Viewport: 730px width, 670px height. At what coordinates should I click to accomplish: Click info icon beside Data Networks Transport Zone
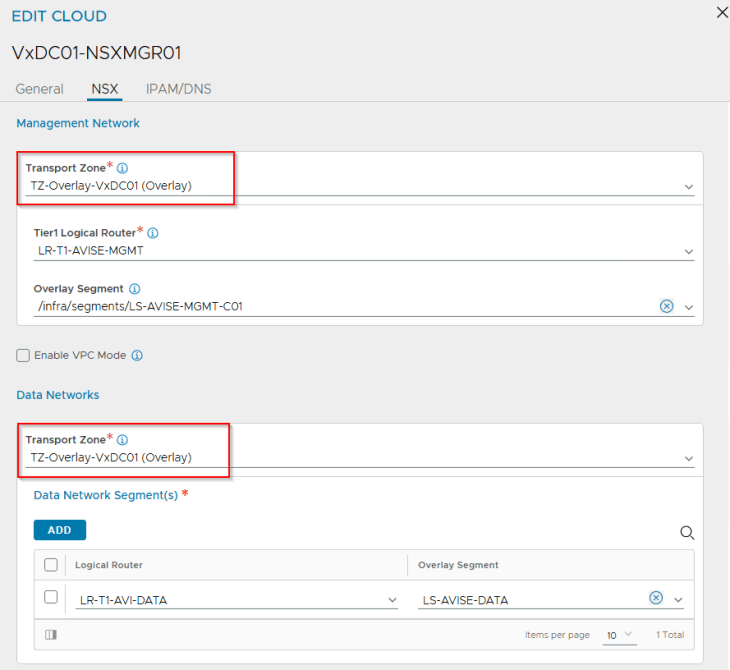point(122,440)
